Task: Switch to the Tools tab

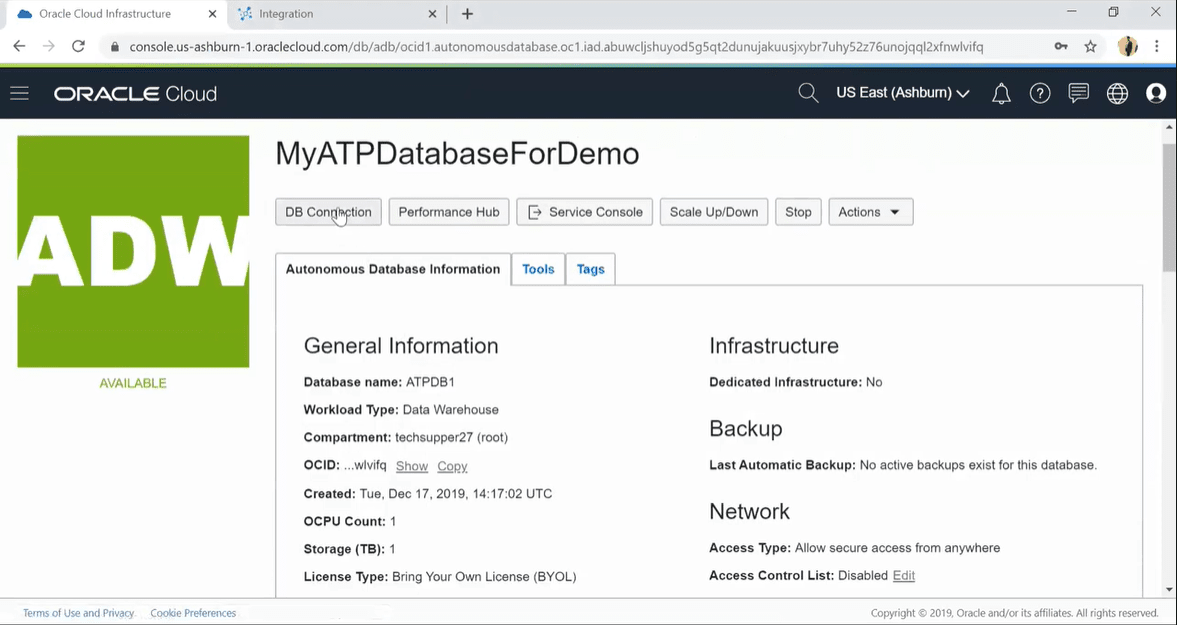Action: tap(538, 269)
